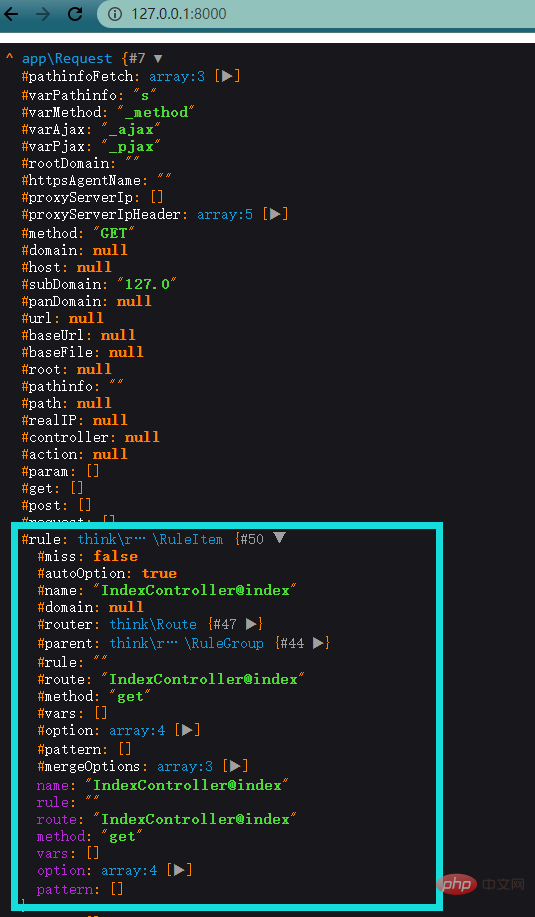Click the app\Request class name

point(67,58)
